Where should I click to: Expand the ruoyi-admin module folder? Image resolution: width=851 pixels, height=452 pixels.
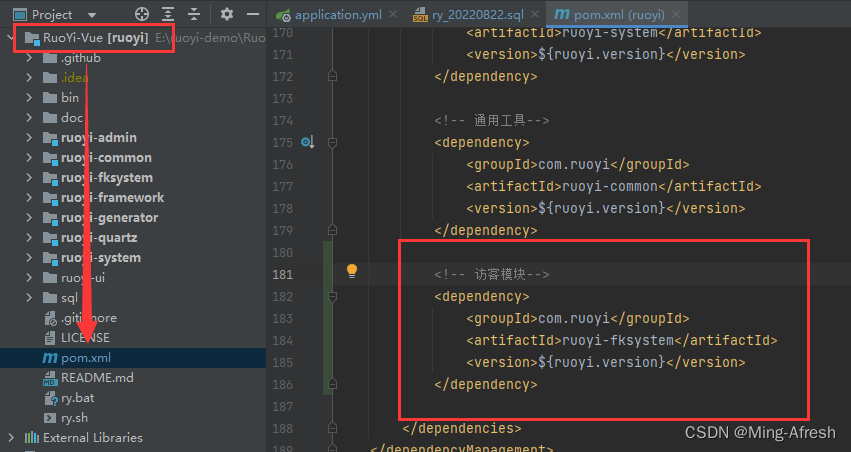pyautogui.click(x=30, y=138)
